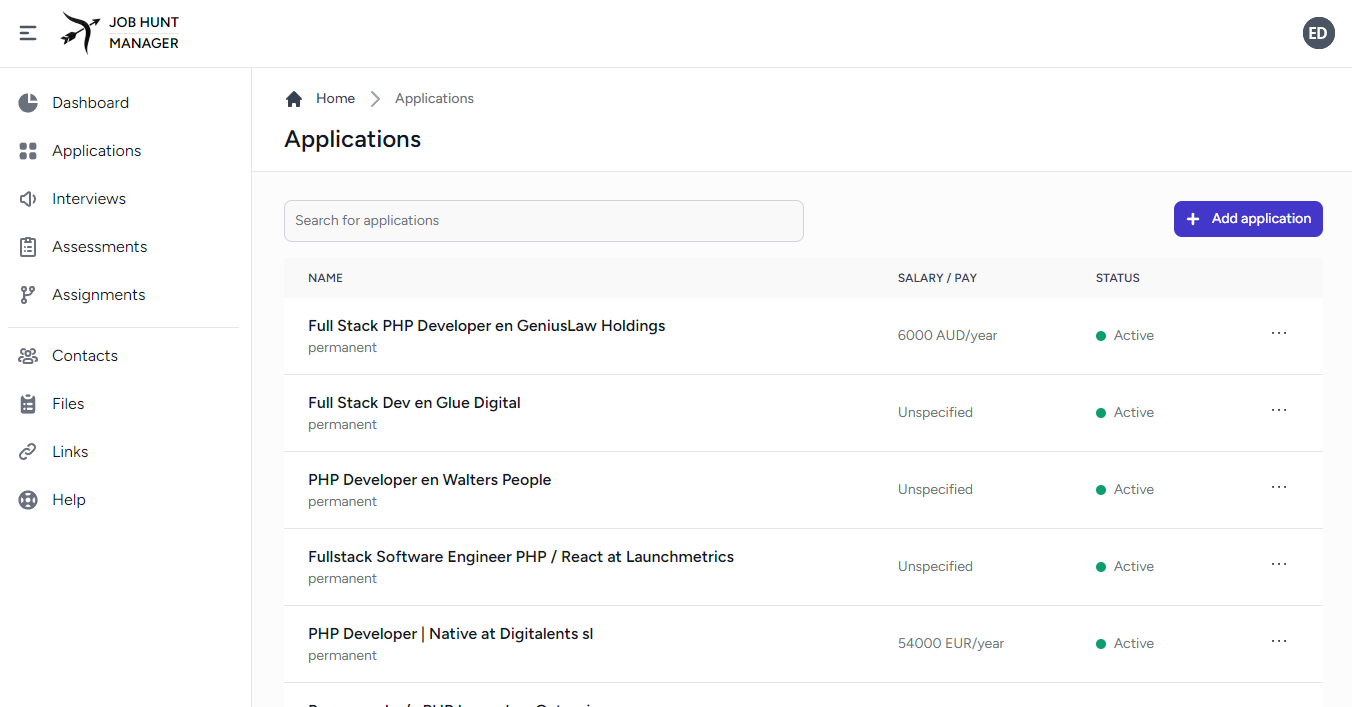
Task: Click the Contacts people icon
Action: [28, 356]
